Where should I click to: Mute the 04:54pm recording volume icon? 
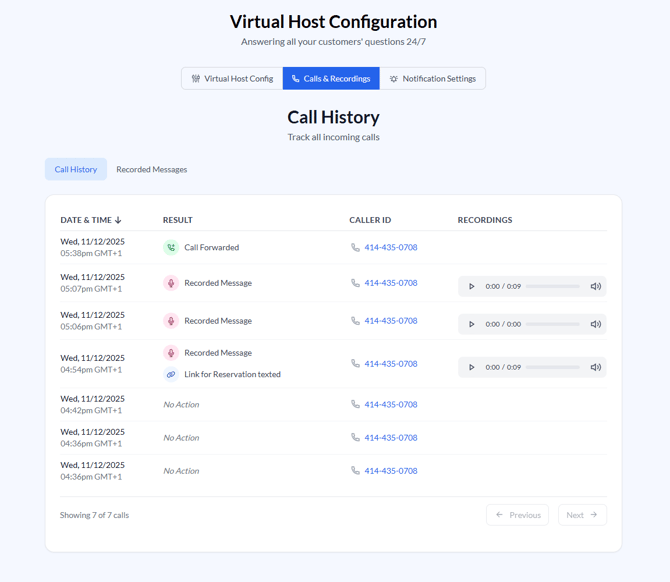[x=596, y=368]
